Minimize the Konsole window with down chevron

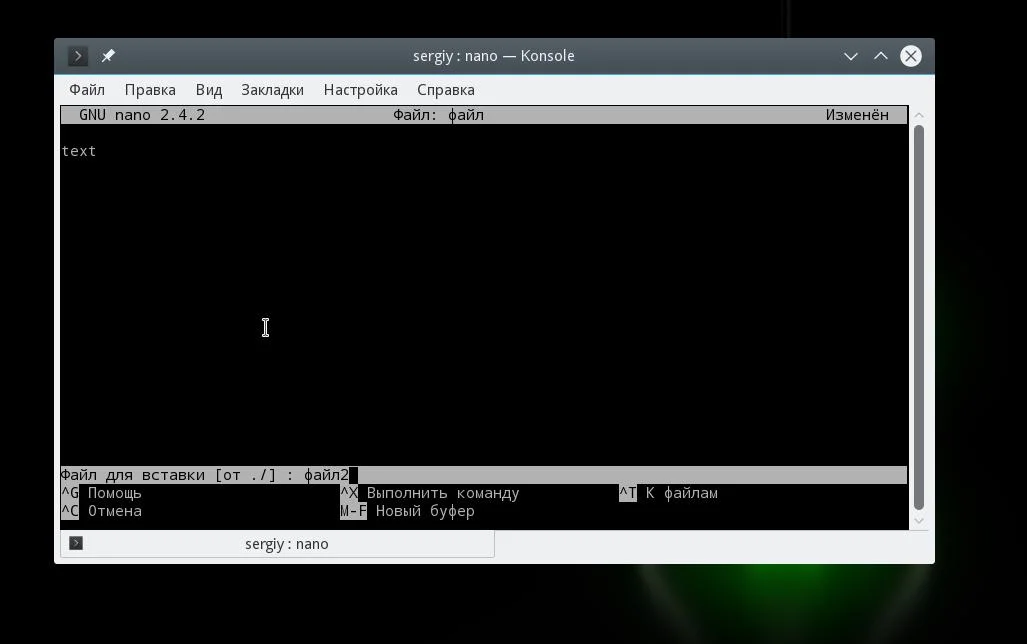click(850, 56)
